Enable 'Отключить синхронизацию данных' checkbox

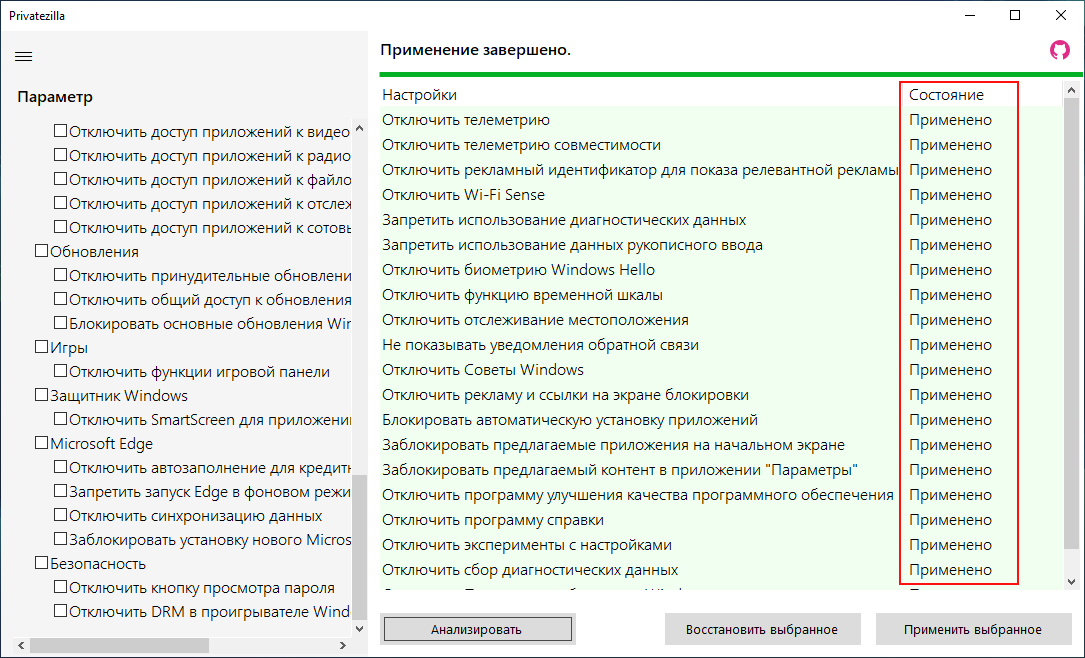pyautogui.click(x=61, y=515)
